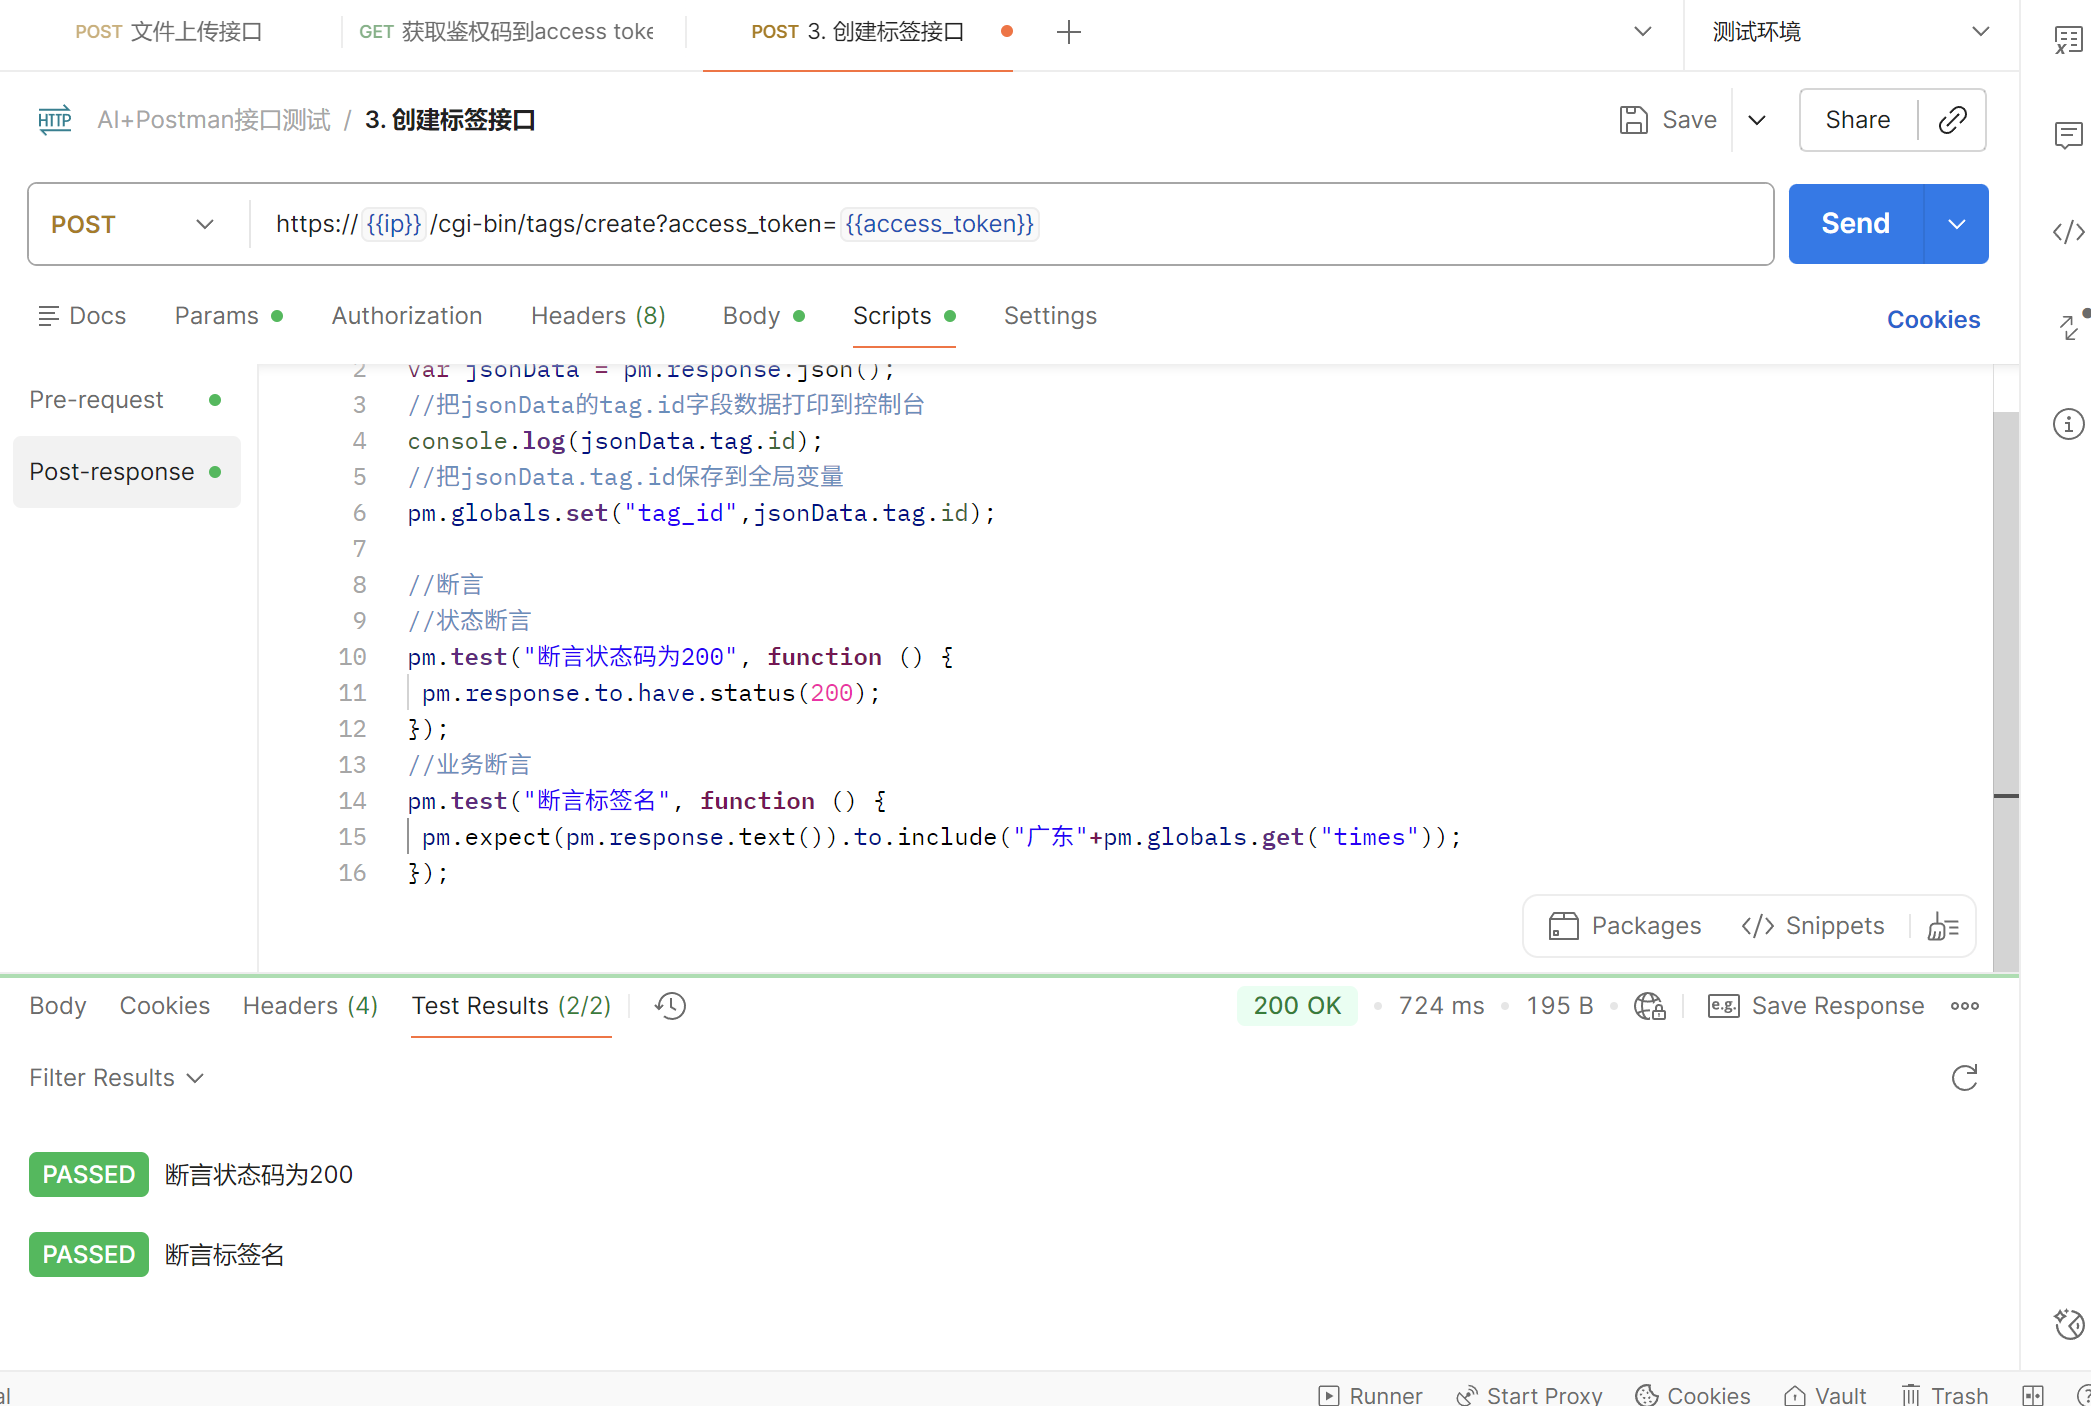Expand the tabs overflow chevron
This screenshot has height=1406, width=2091.
(x=1642, y=32)
